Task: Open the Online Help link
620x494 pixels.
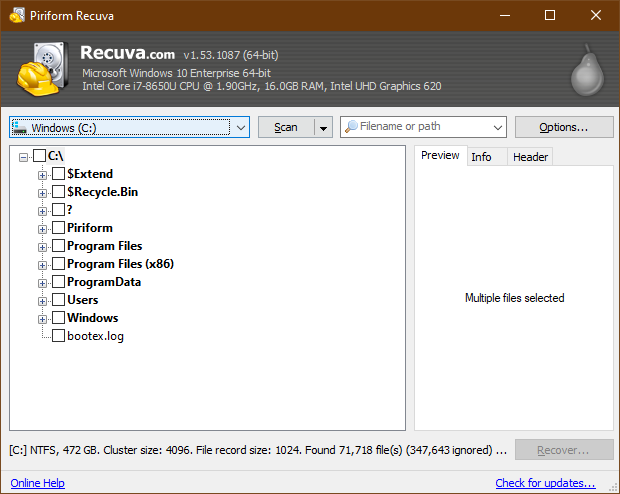Action: click(37, 483)
